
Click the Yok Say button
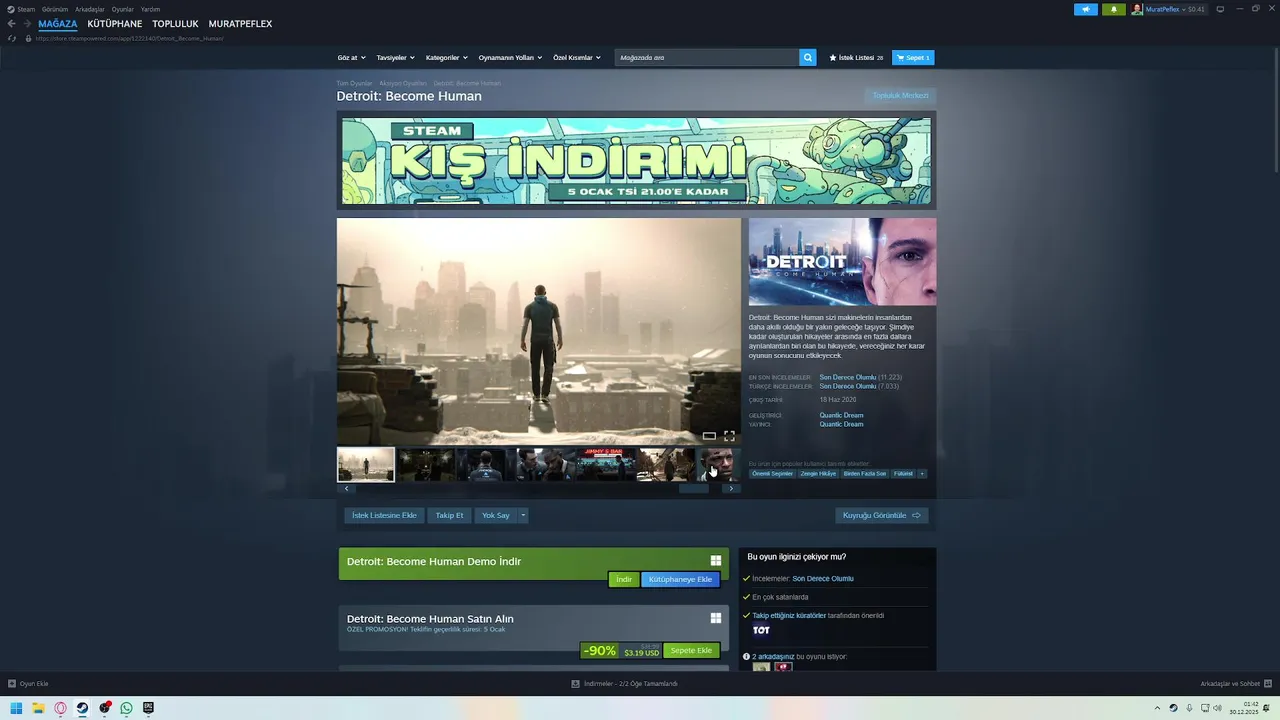(x=496, y=515)
